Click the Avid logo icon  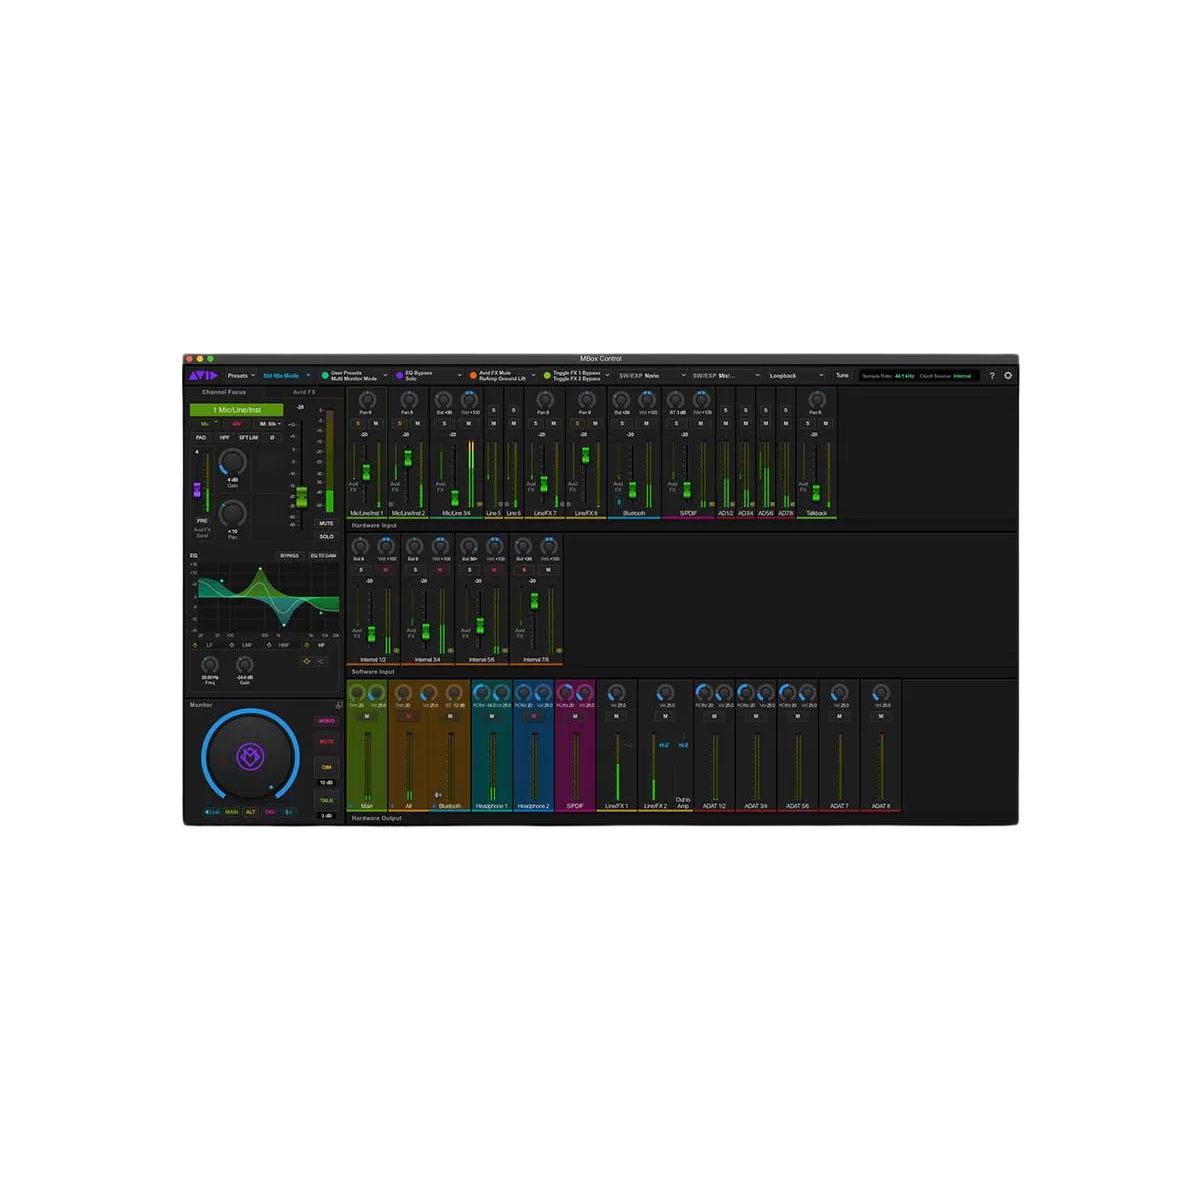coord(202,376)
